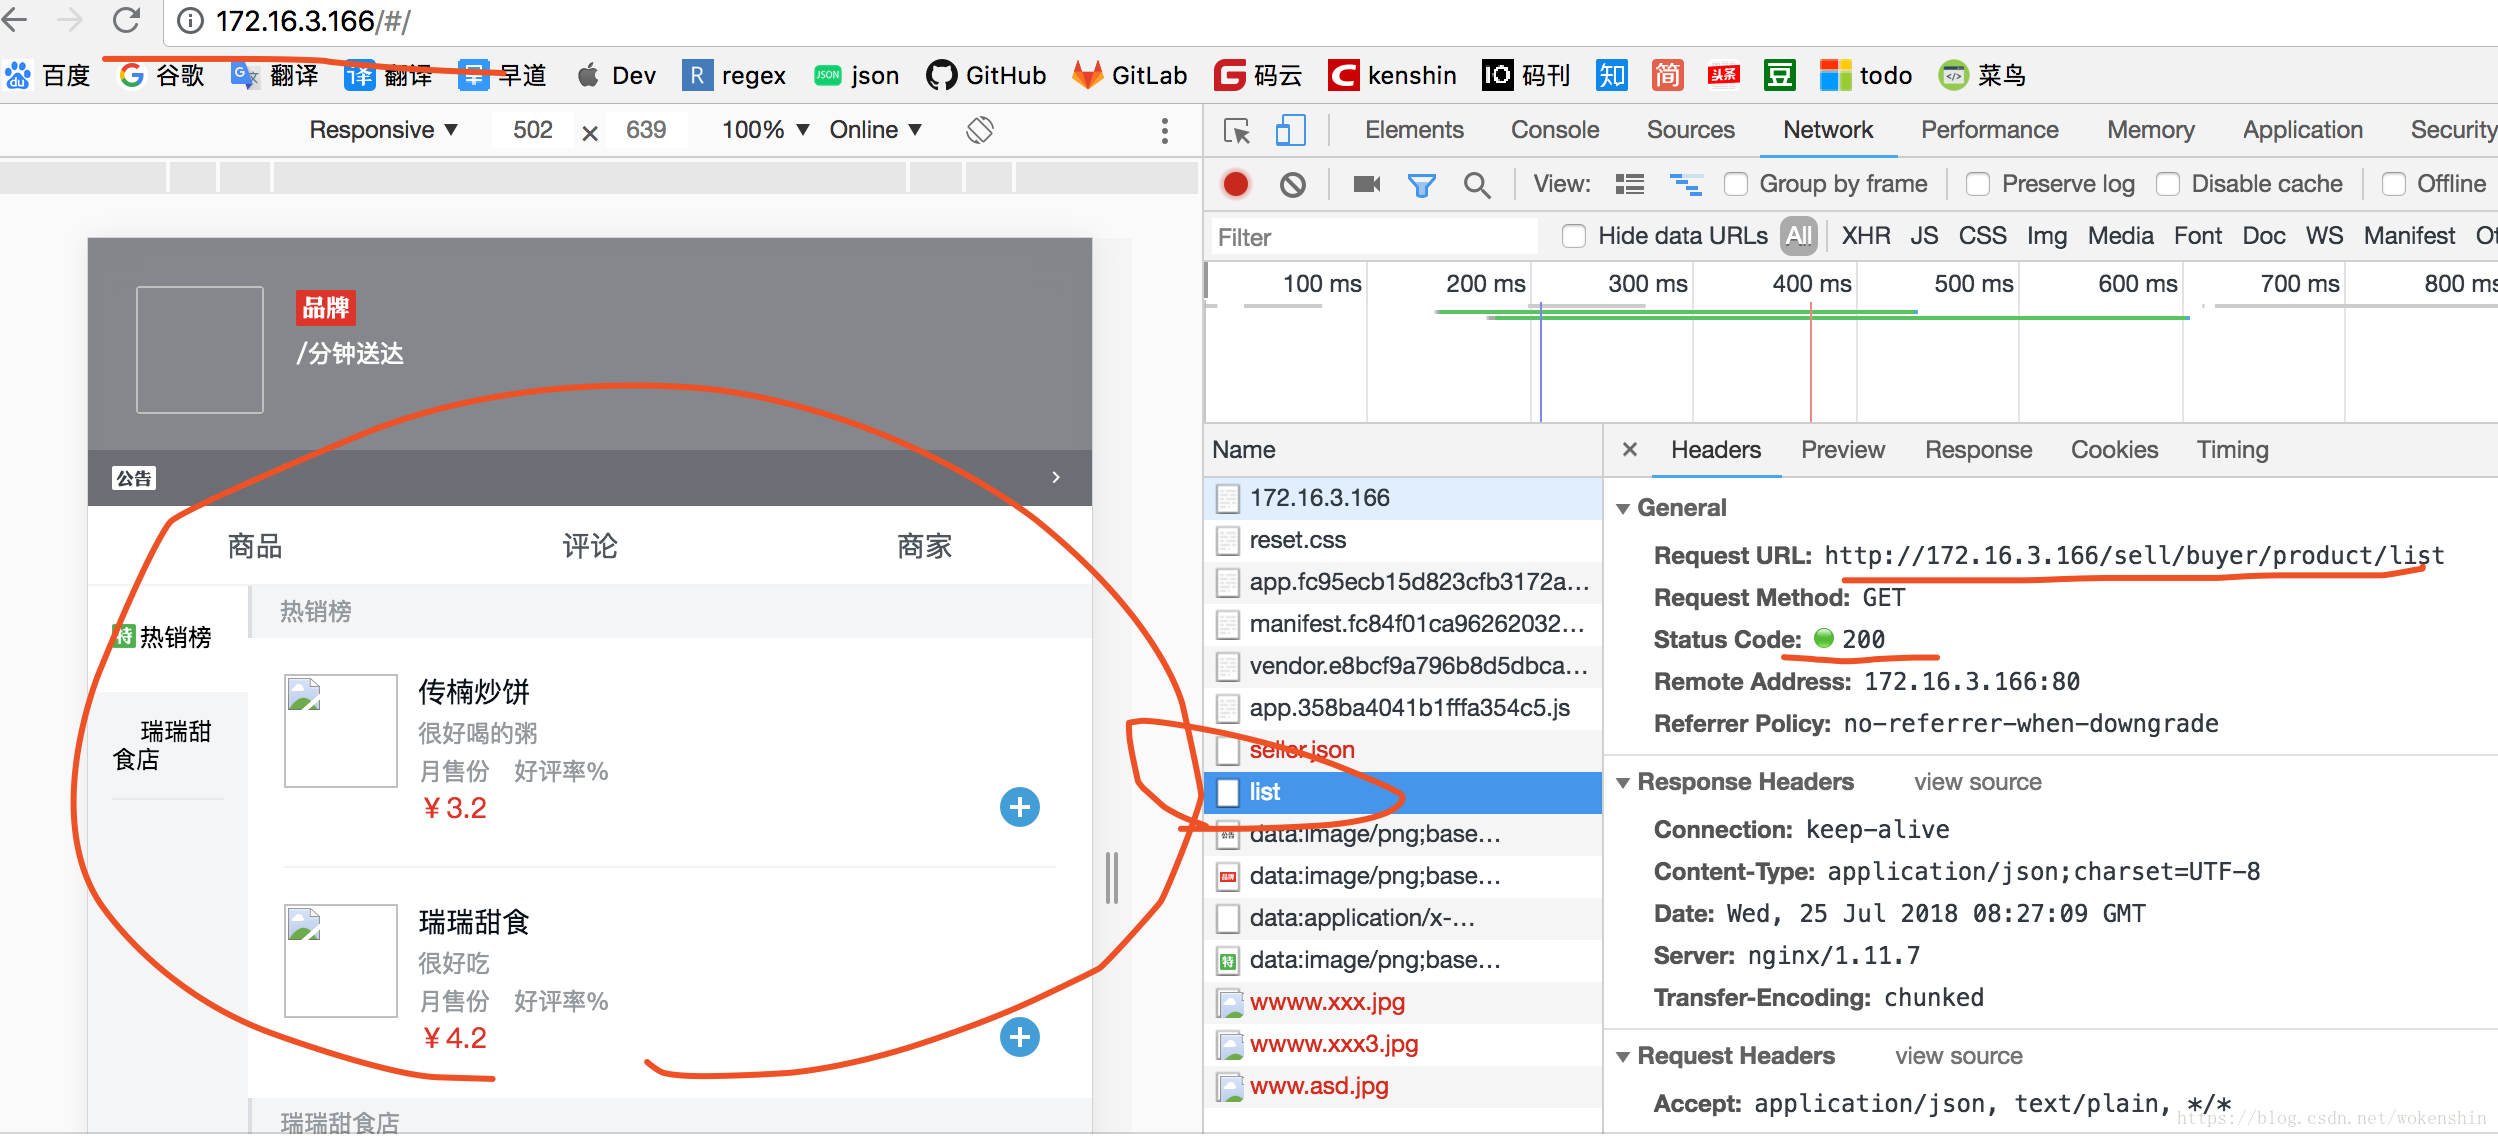Image resolution: width=2498 pixels, height=1138 pixels.
Task: Select the 瑞瑞甜食店 menu category
Action: (168, 745)
